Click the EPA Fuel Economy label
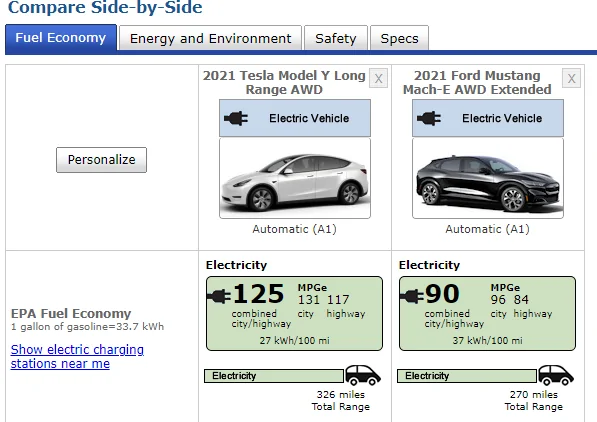Viewport: 597px width, 422px height. click(x=71, y=313)
